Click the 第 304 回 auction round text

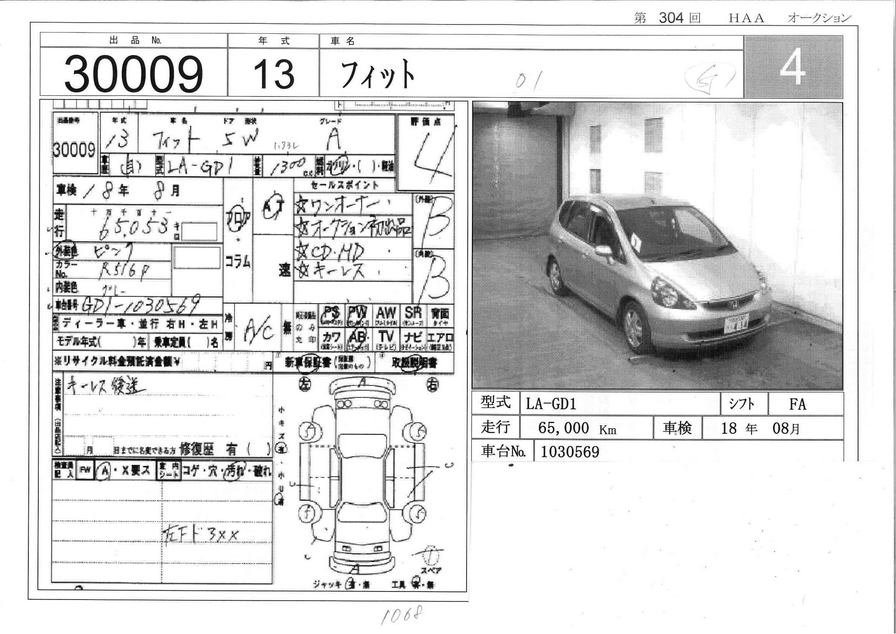coord(667,18)
